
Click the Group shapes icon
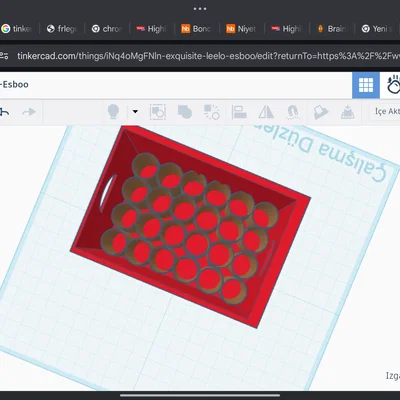tap(185, 112)
